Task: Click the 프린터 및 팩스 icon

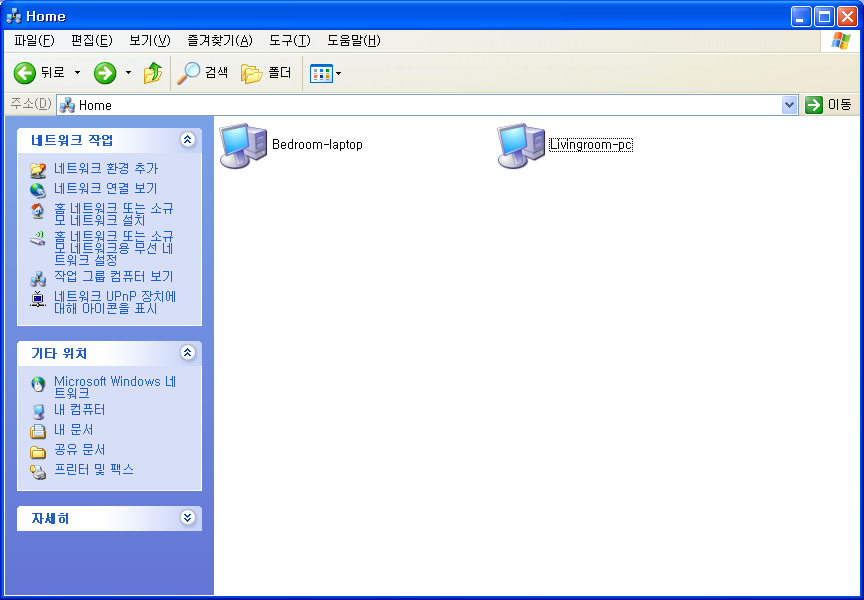Action: click(37, 472)
